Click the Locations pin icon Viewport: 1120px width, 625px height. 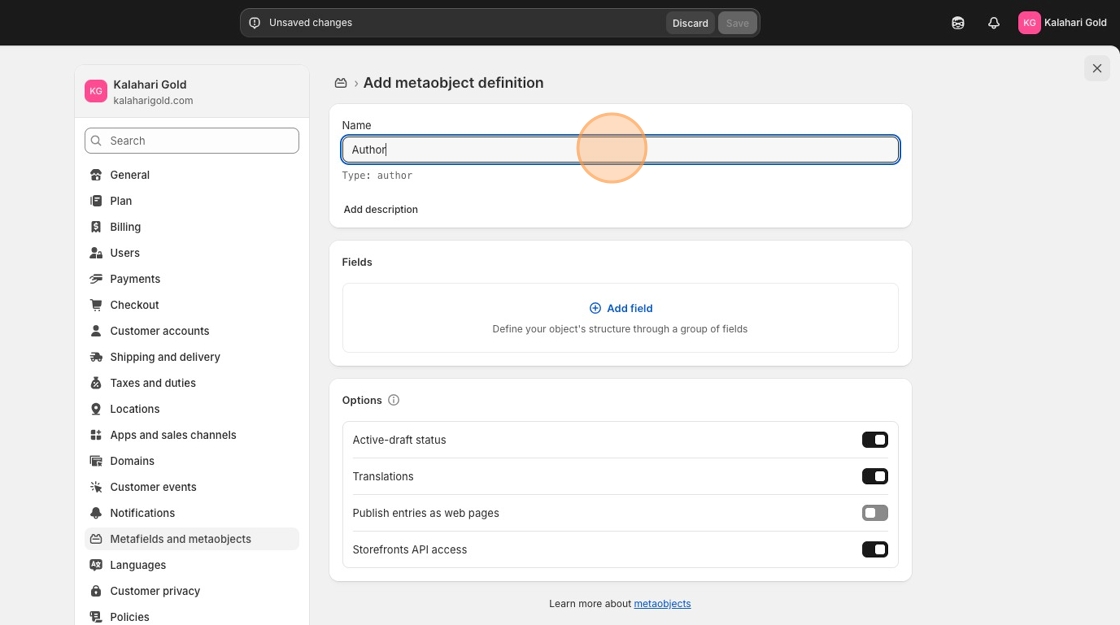[96, 409]
